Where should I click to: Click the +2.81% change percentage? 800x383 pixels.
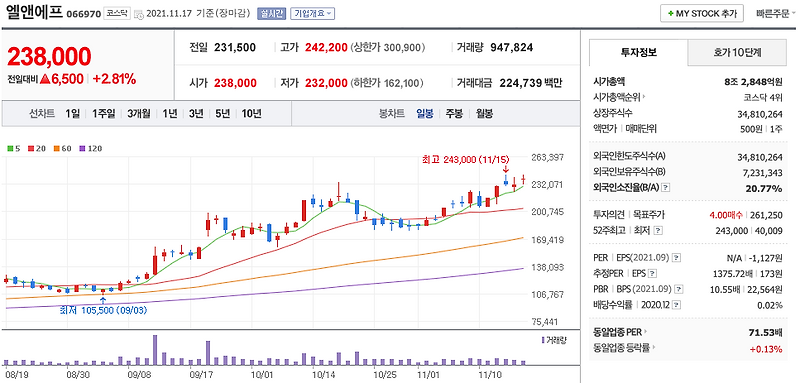[114, 79]
